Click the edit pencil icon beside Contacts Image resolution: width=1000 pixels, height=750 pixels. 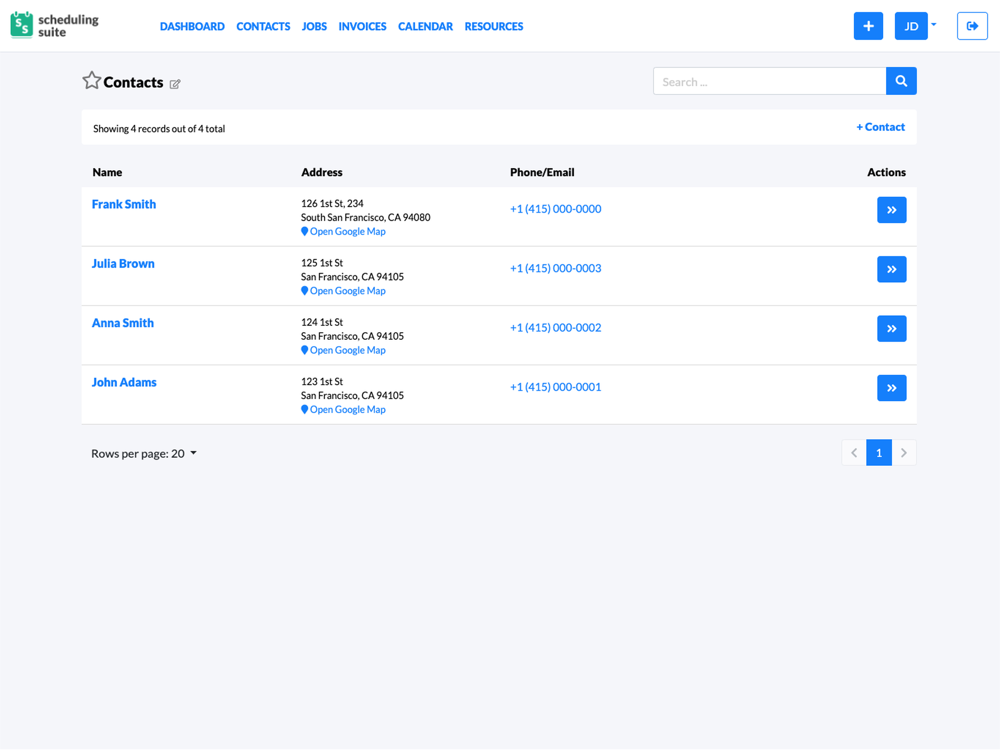(175, 84)
